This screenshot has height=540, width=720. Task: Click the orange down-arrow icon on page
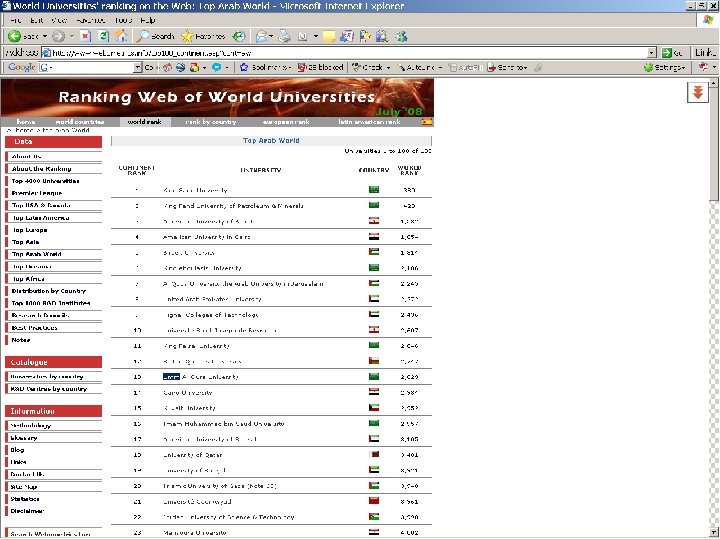(698, 92)
